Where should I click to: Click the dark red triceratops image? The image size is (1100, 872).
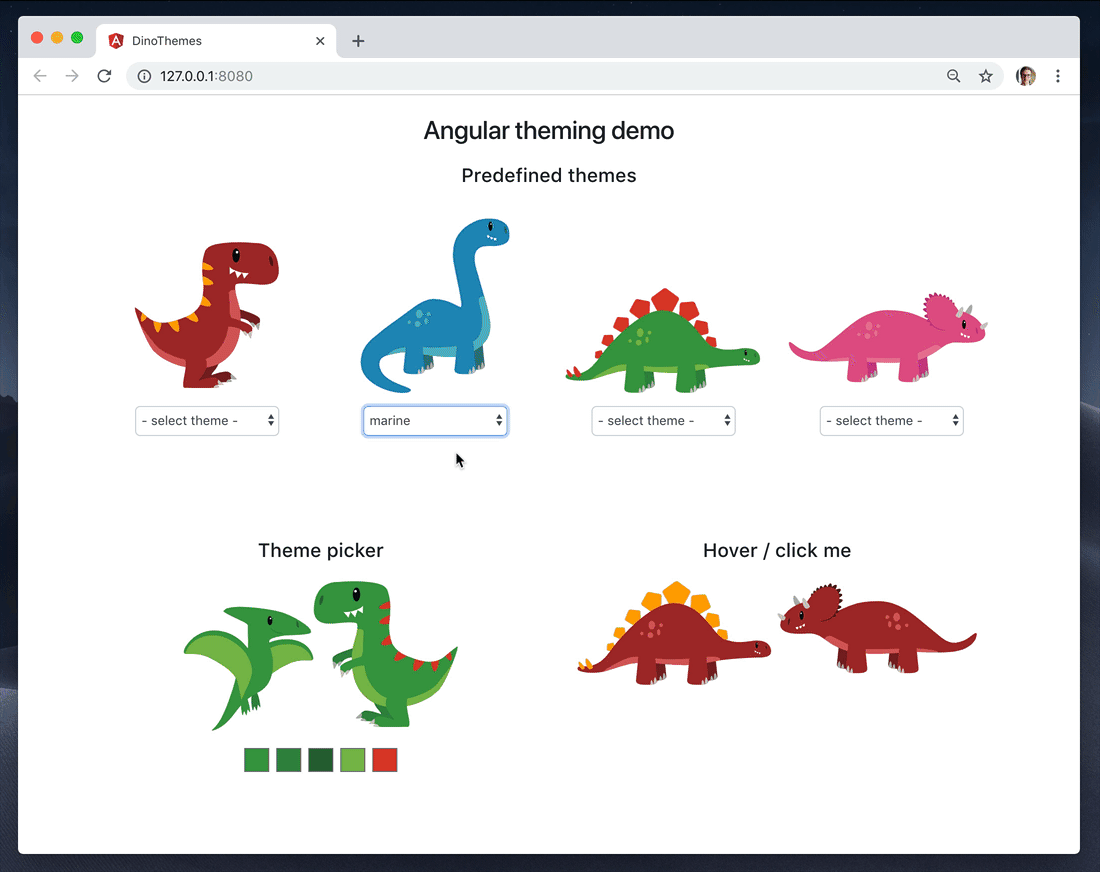tap(877, 629)
